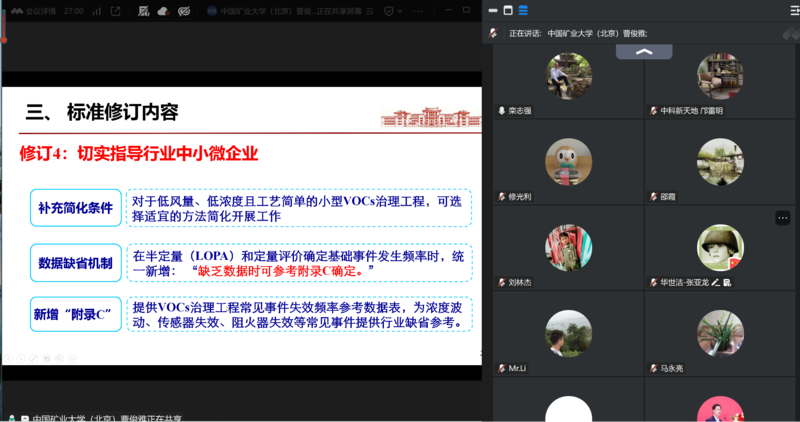
Task: Open the 会议详情 meeting details
Action: 34,11
